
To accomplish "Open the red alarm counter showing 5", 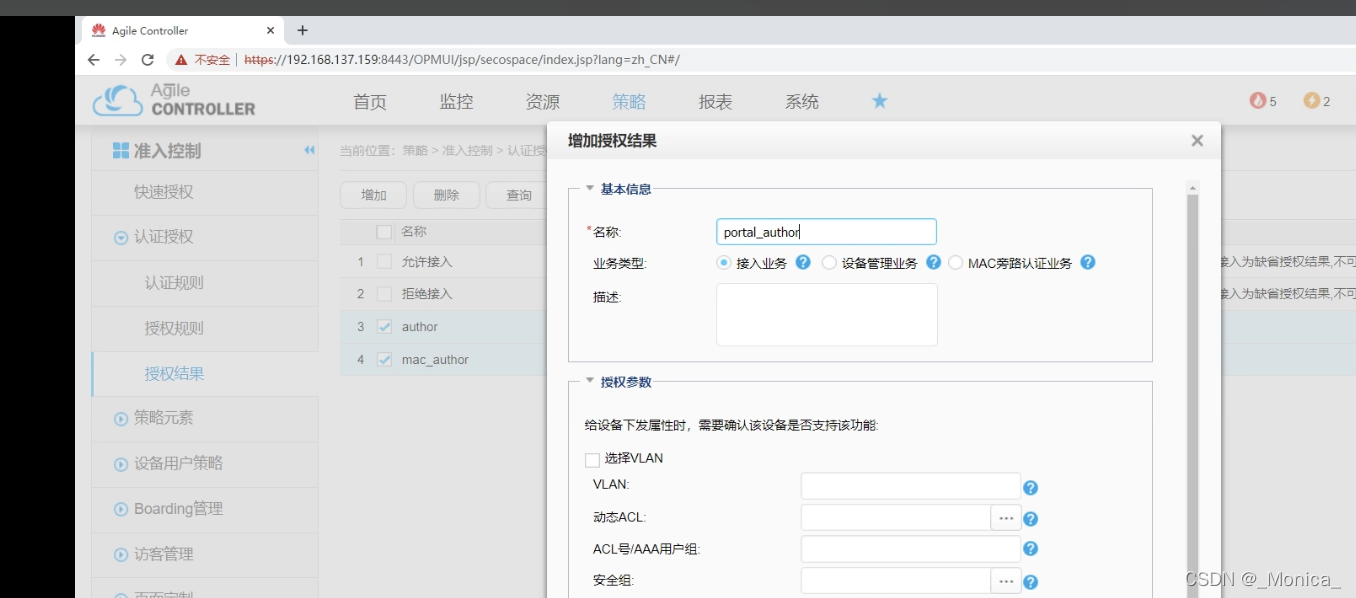I will tap(1263, 101).
